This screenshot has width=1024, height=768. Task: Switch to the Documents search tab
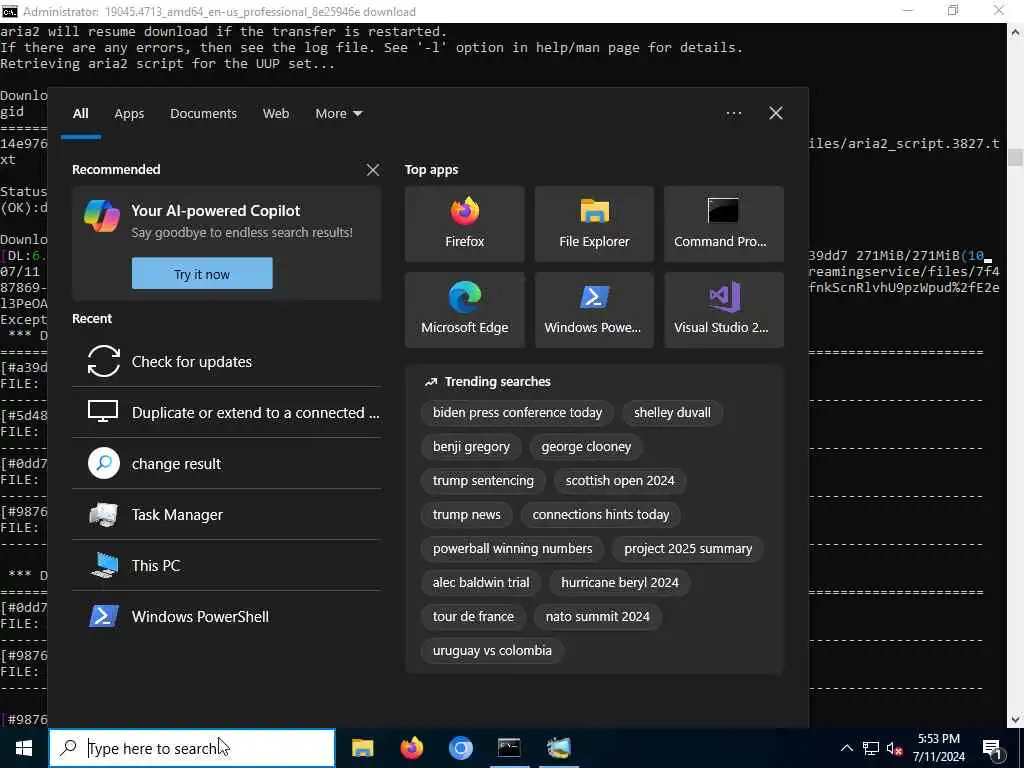[x=204, y=114]
